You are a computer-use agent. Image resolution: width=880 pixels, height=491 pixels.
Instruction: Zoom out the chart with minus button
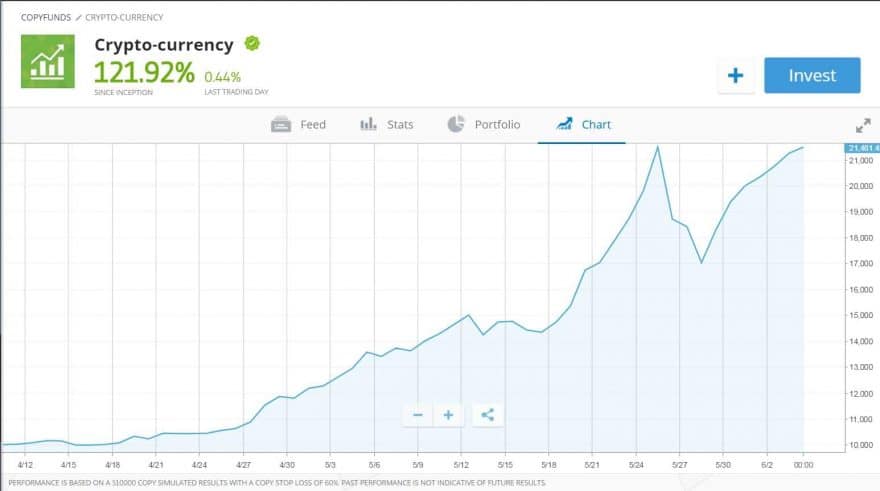click(x=418, y=415)
